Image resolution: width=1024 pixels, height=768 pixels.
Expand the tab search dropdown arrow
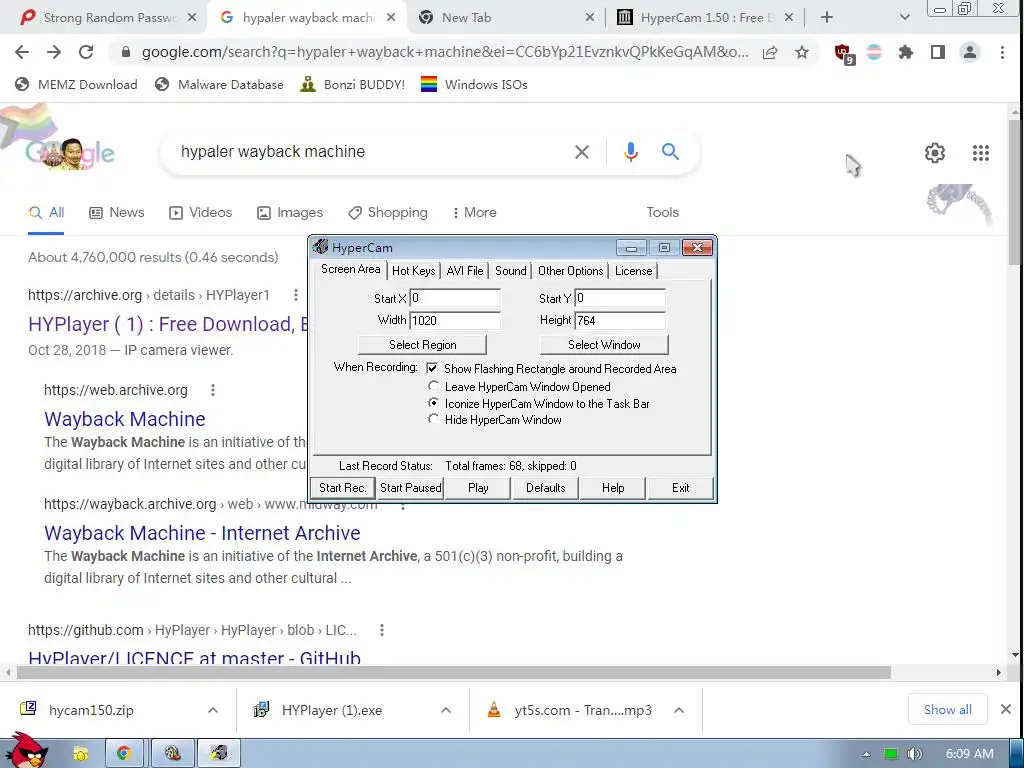point(904,18)
